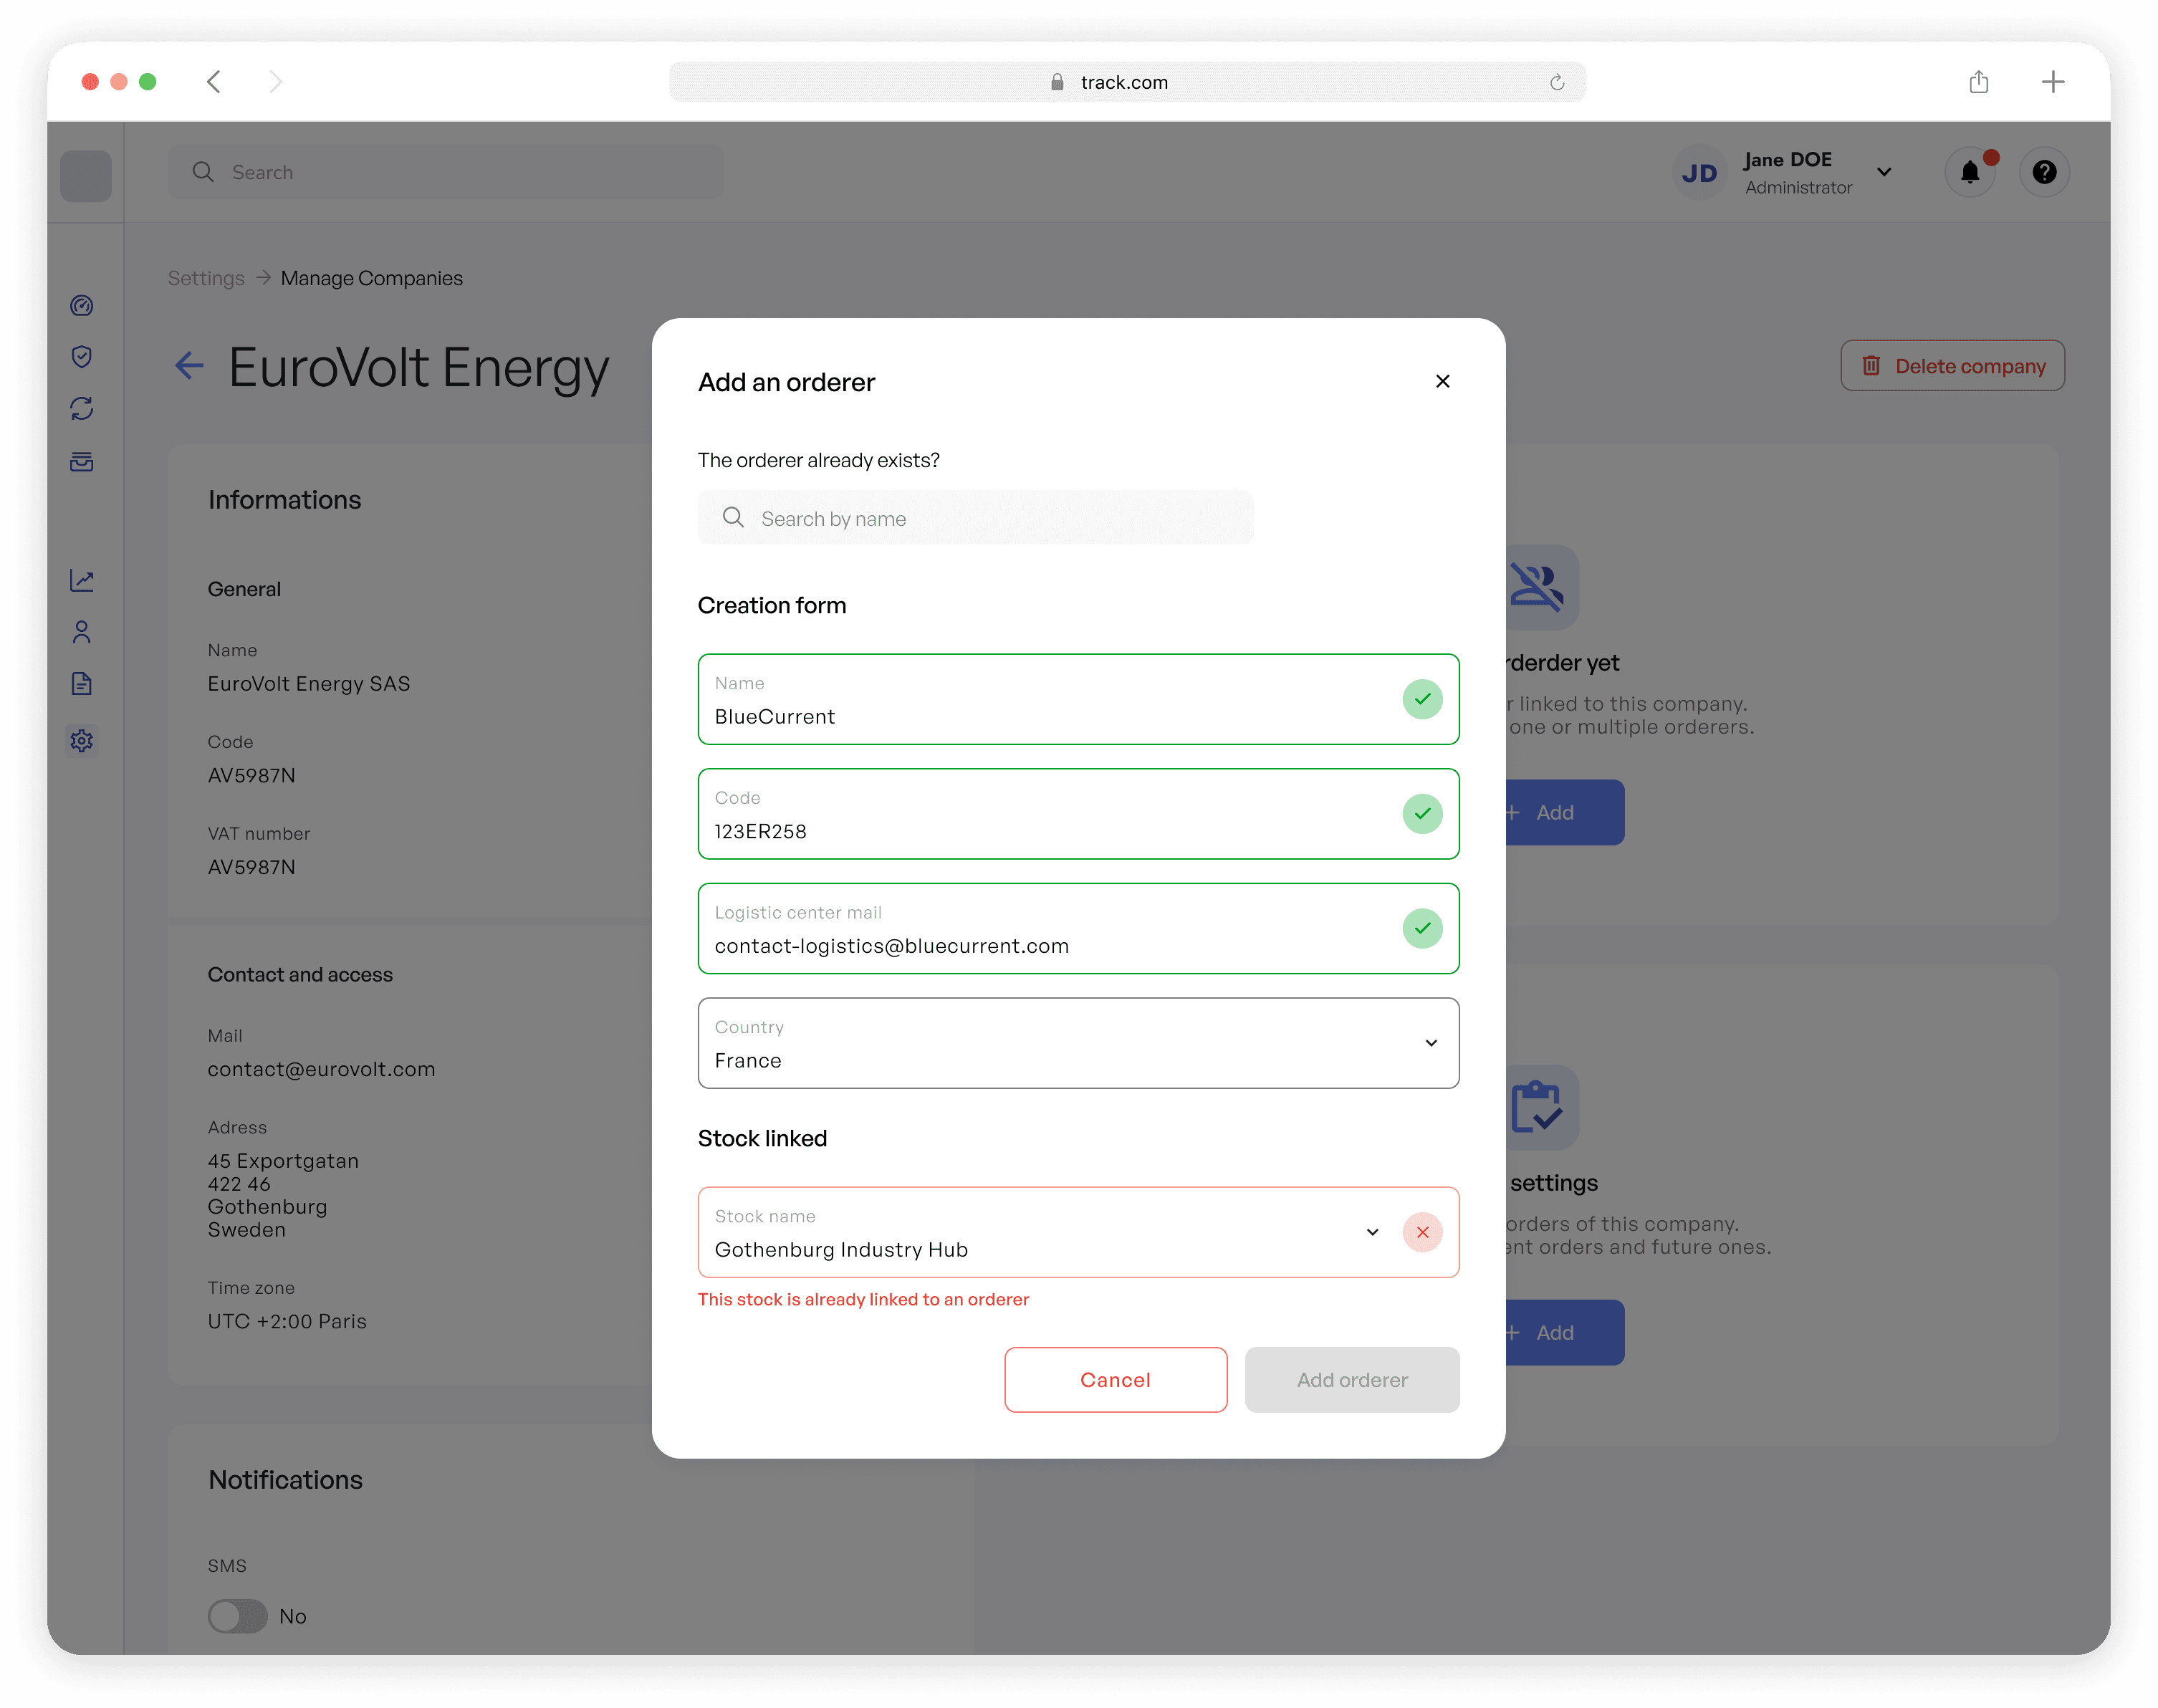Expand the Country dropdown
This screenshot has width=2158, height=1708.
[1431, 1043]
